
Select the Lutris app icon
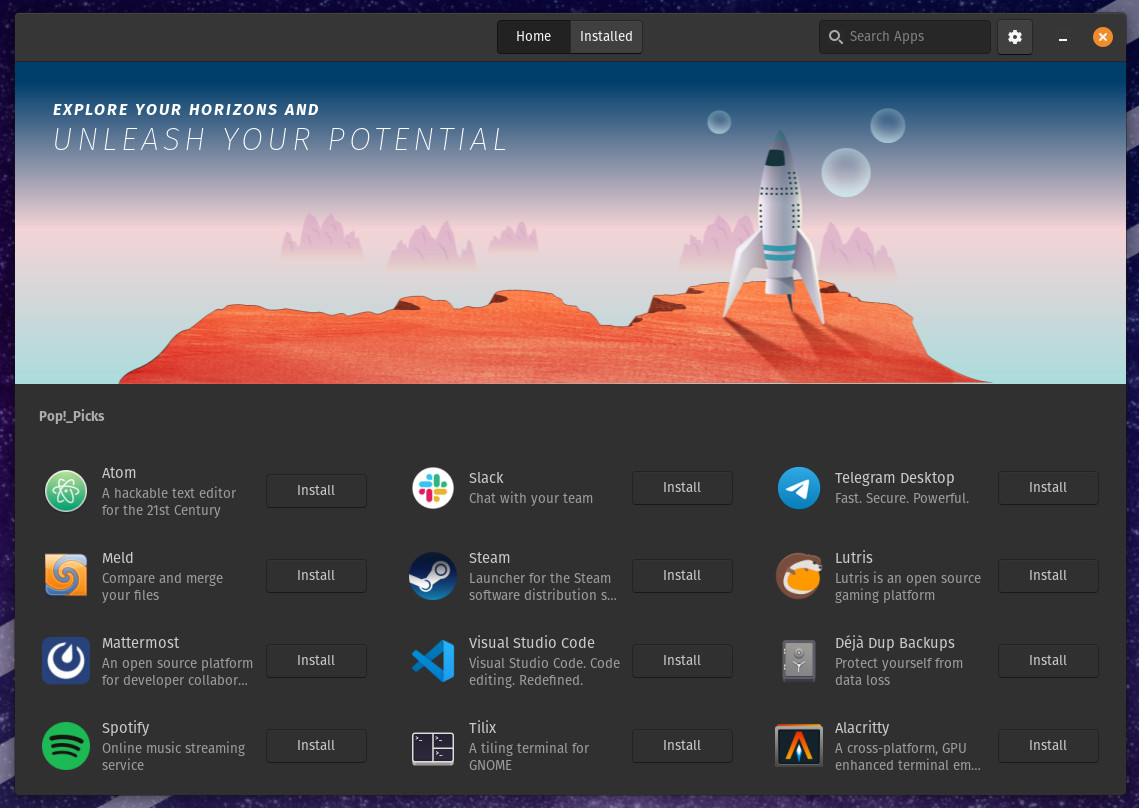[799, 575]
